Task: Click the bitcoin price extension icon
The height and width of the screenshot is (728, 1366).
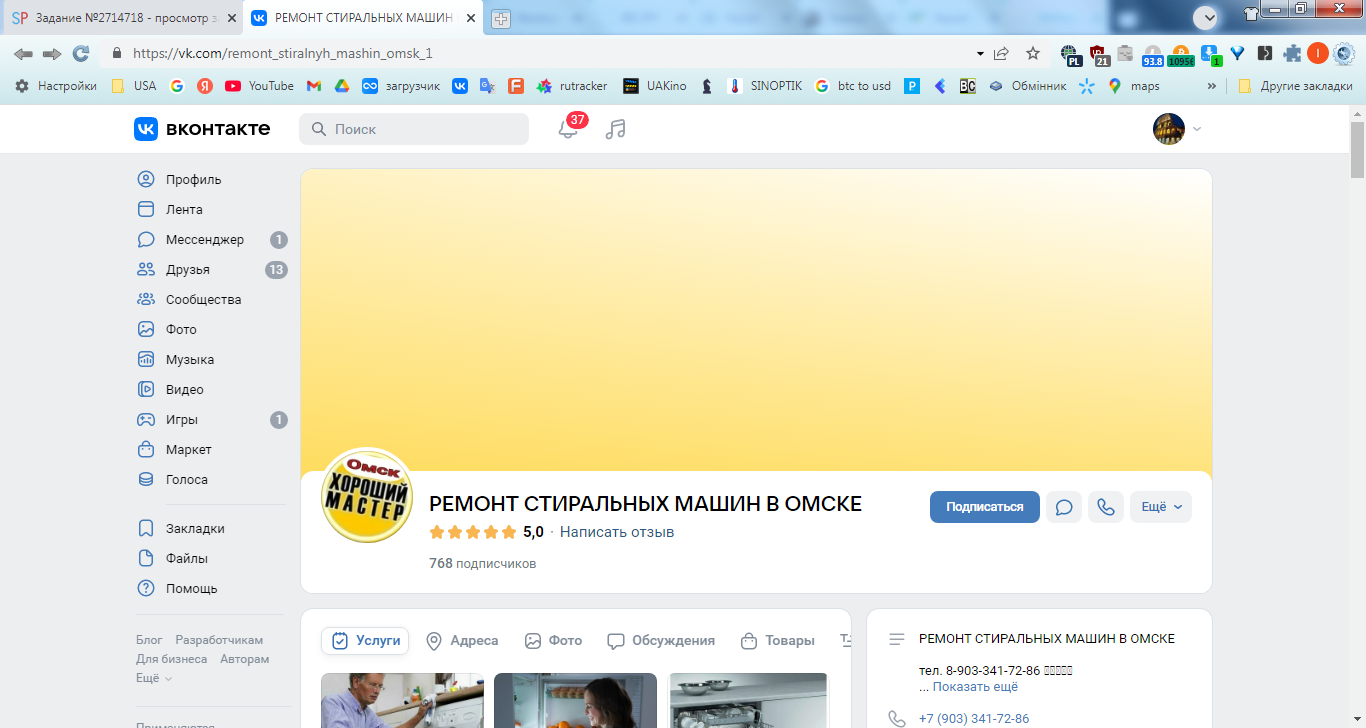Action: (1181, 54)
